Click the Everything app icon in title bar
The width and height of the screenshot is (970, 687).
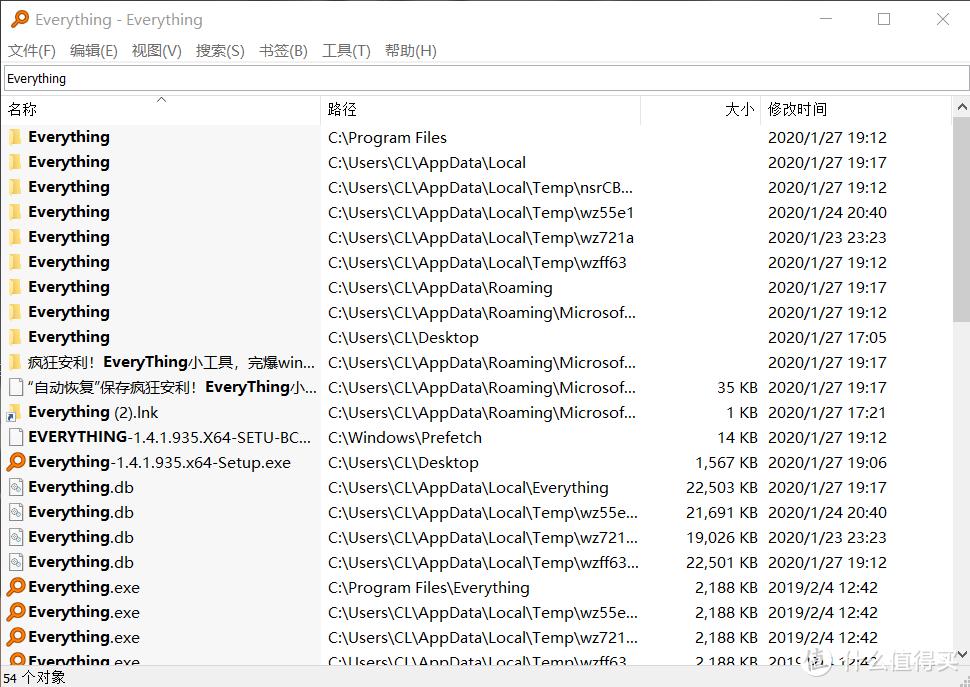19,19
